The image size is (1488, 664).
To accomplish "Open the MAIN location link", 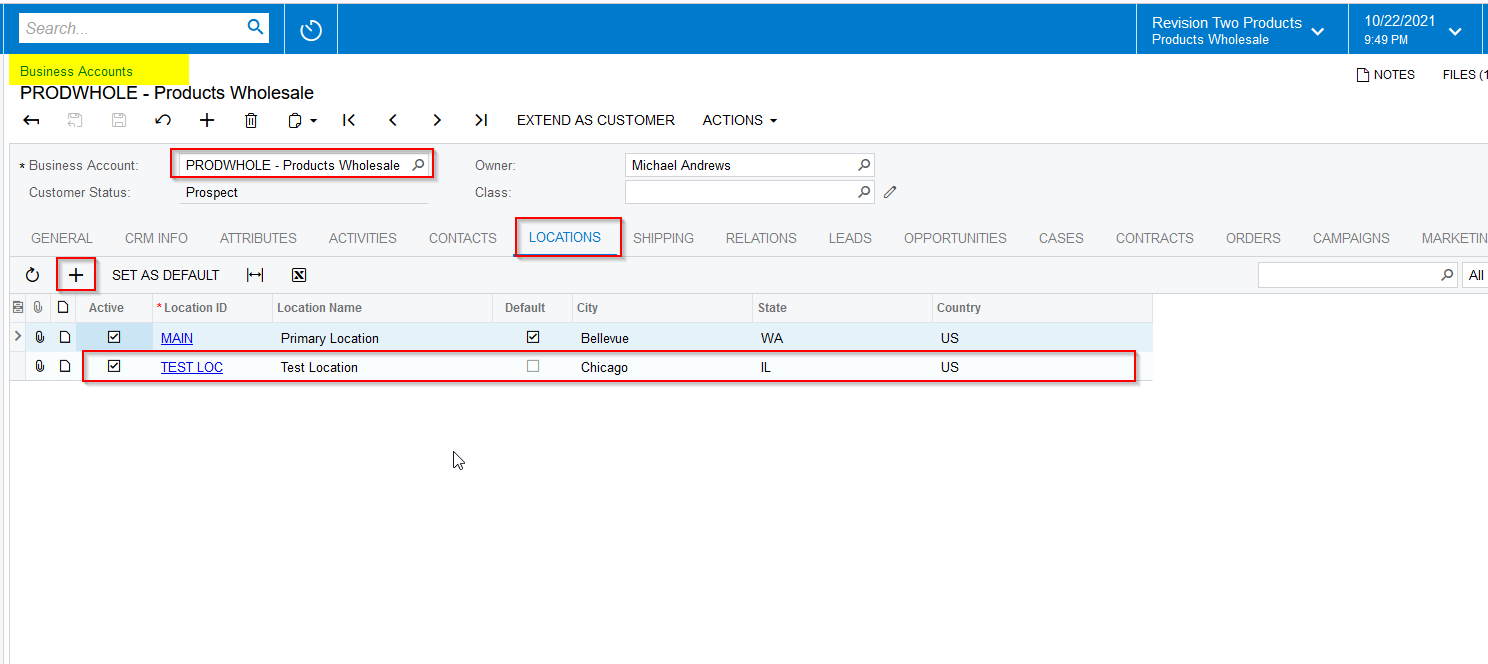I will 177,338.
